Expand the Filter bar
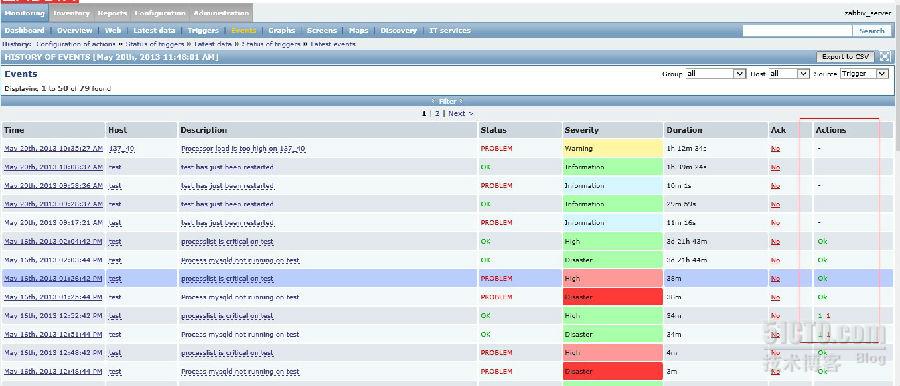Viewport: 900px width, 386px height. 447,101
